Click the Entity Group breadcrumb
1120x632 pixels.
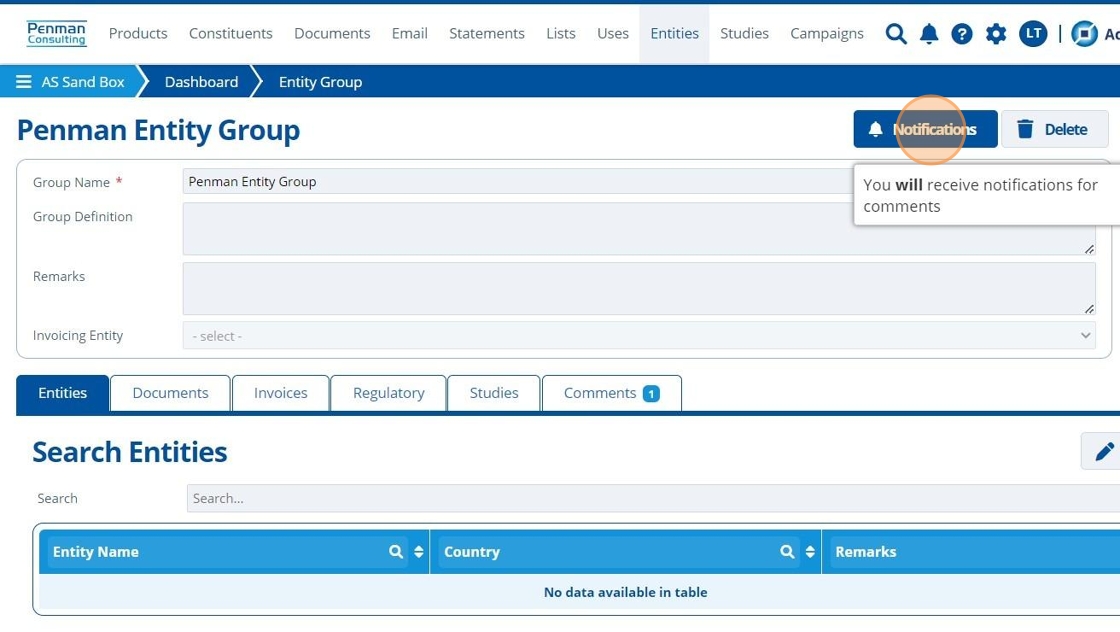320,82
